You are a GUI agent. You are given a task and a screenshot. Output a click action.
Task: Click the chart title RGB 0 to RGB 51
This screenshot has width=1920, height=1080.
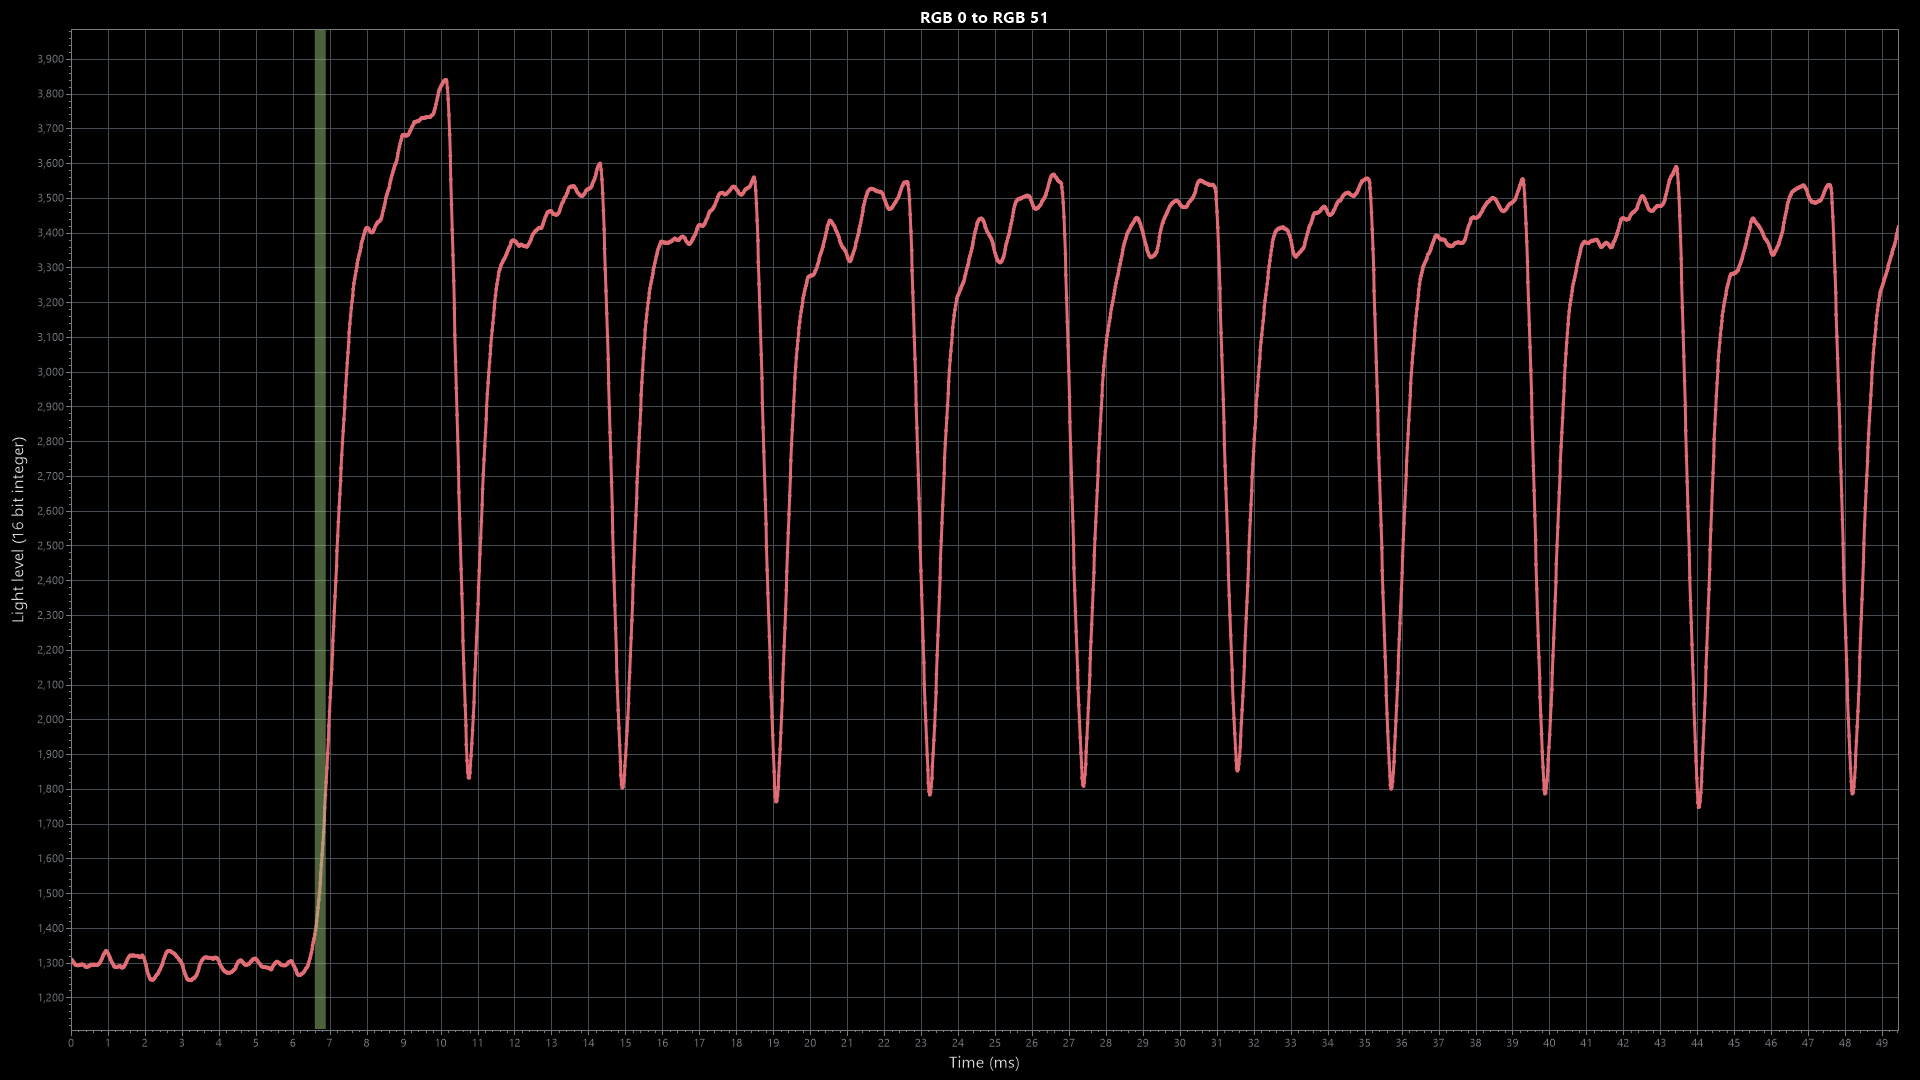point(983,18)
